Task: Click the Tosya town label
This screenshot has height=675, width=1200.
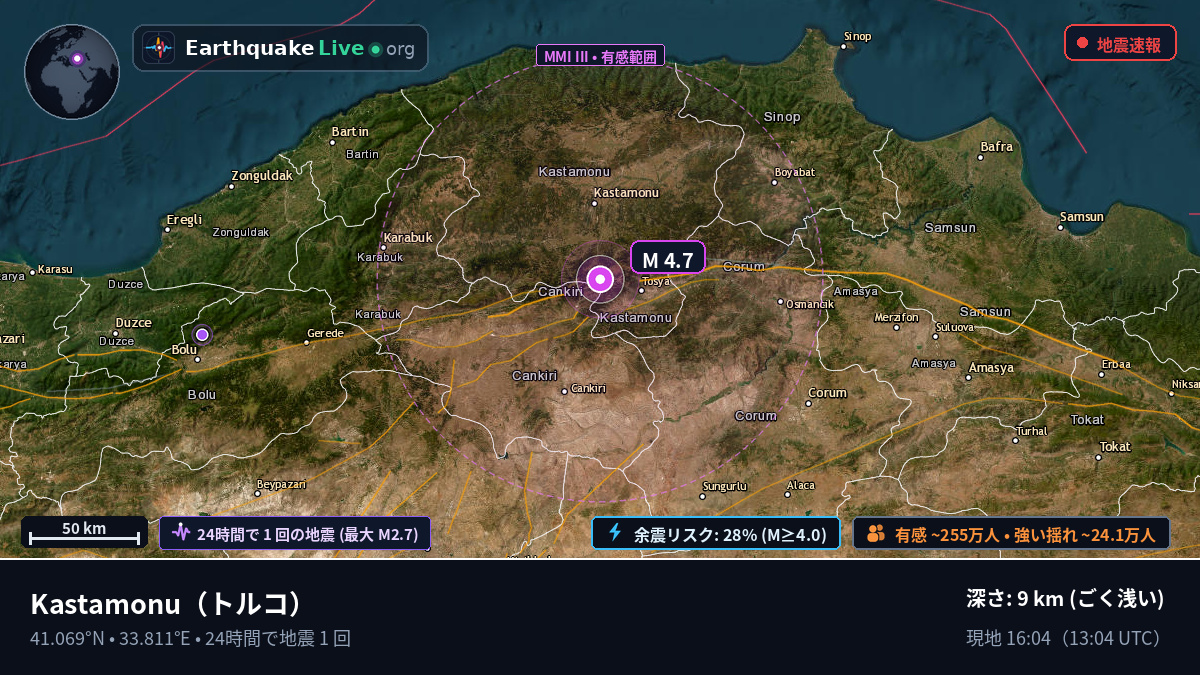Action: [656, 282]
